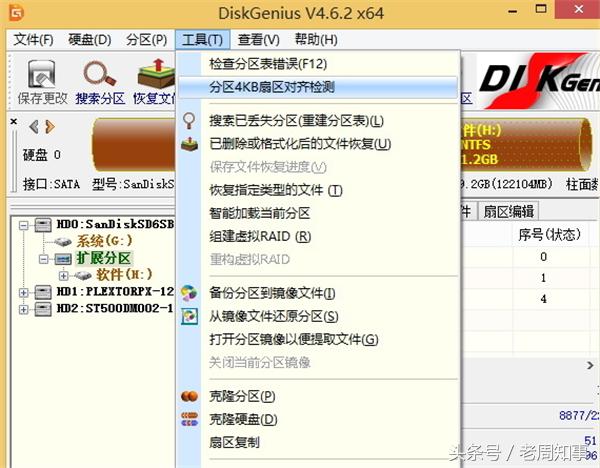Choose 组建虚拟RAID entry
Image resolution: width=600 pixels, height=468 pixels.
click(x=318, y=236)
